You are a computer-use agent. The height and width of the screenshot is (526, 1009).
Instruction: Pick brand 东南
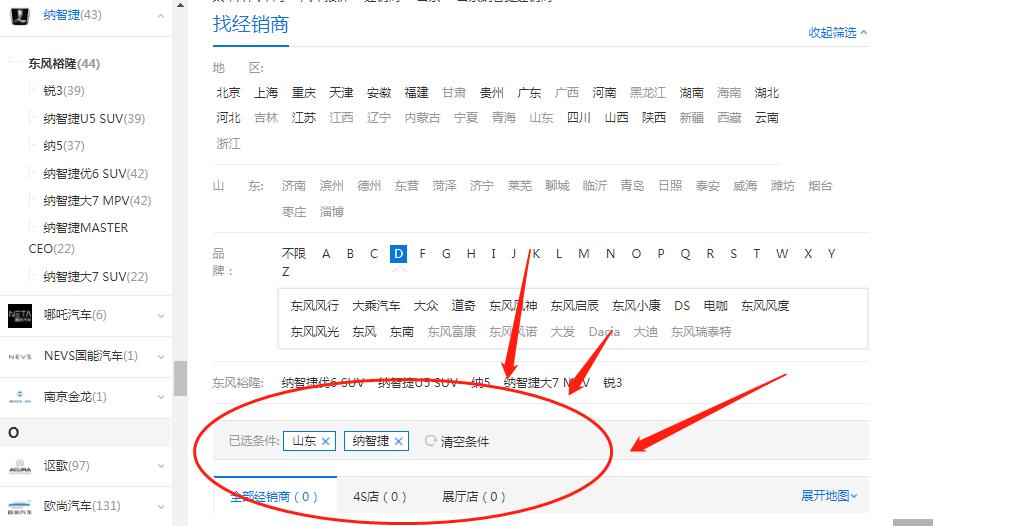(402, 332)
